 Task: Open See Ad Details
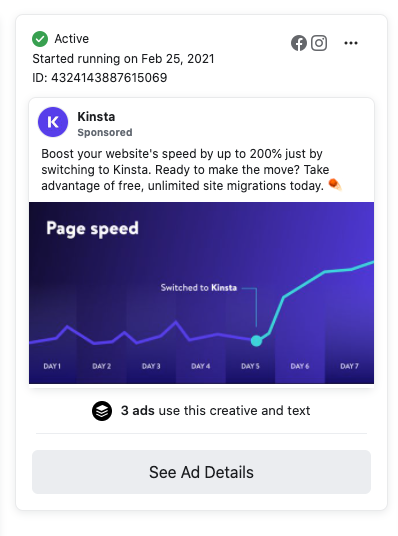tap(201, 472)
